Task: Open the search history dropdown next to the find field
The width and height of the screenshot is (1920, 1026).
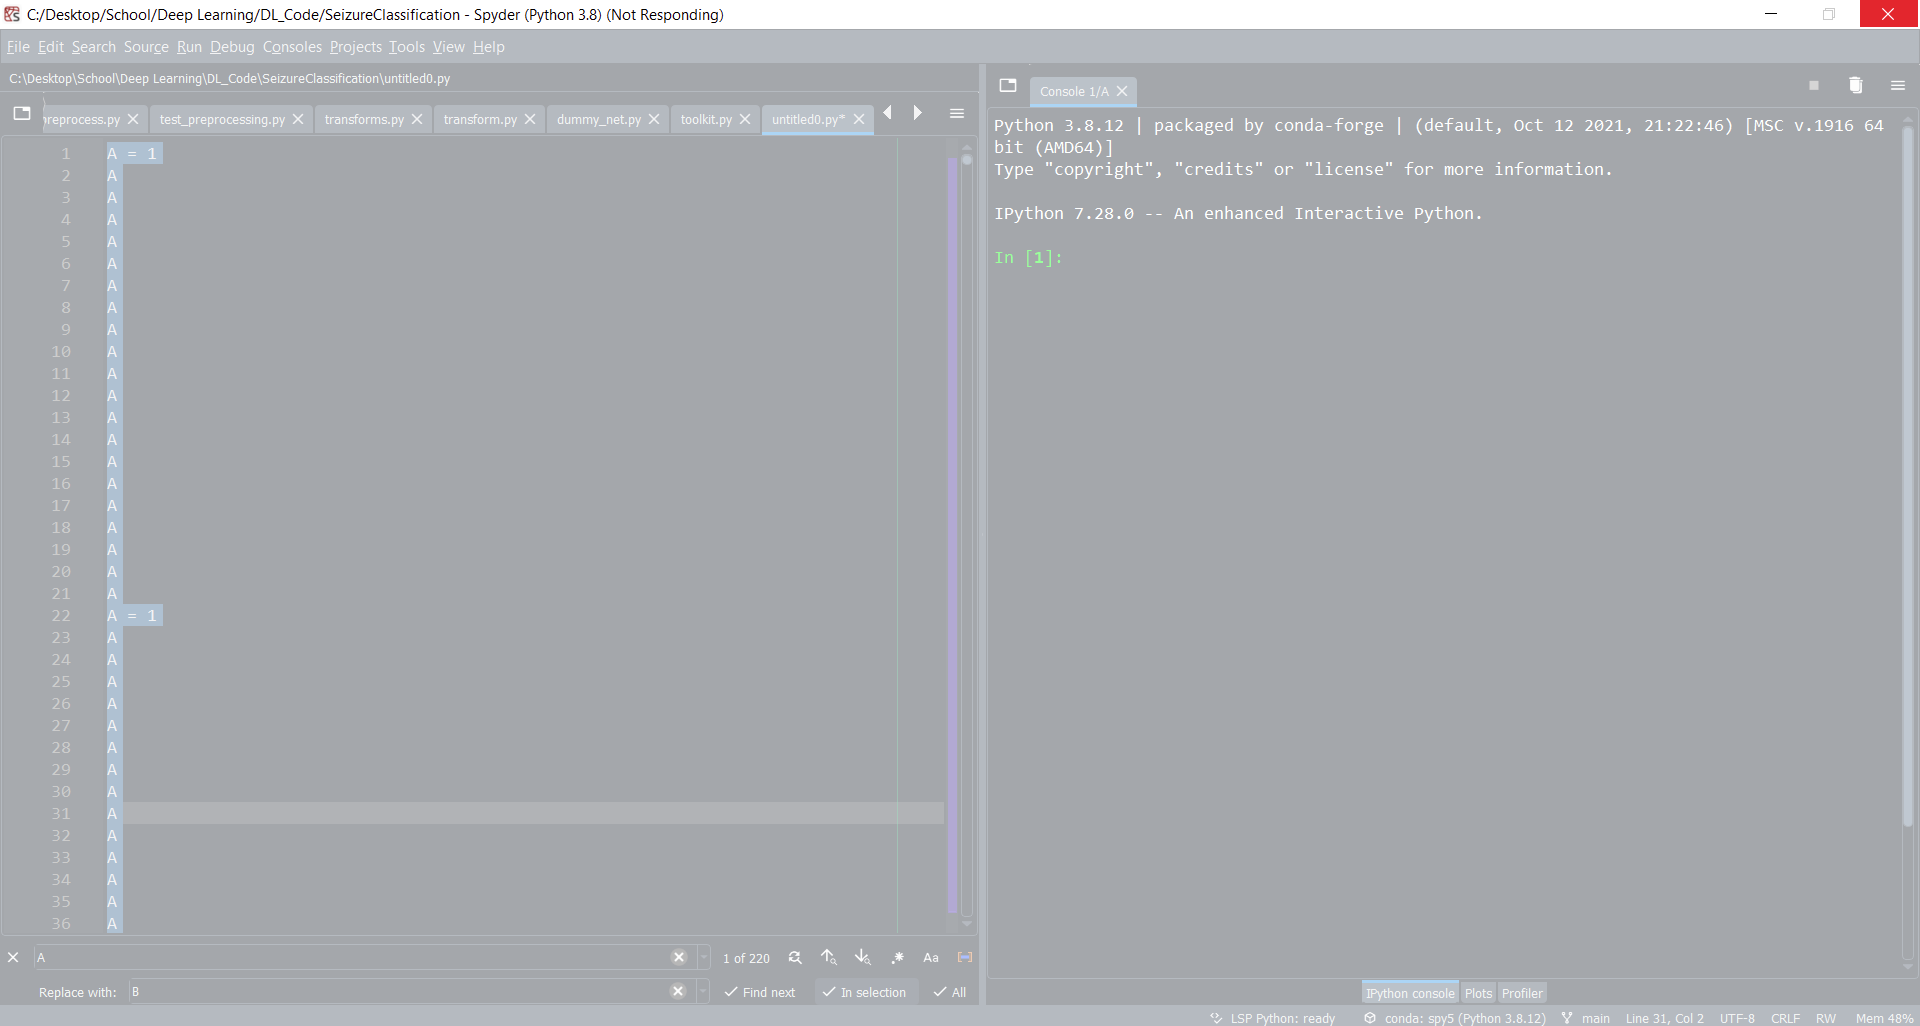Action: [703, 957]
